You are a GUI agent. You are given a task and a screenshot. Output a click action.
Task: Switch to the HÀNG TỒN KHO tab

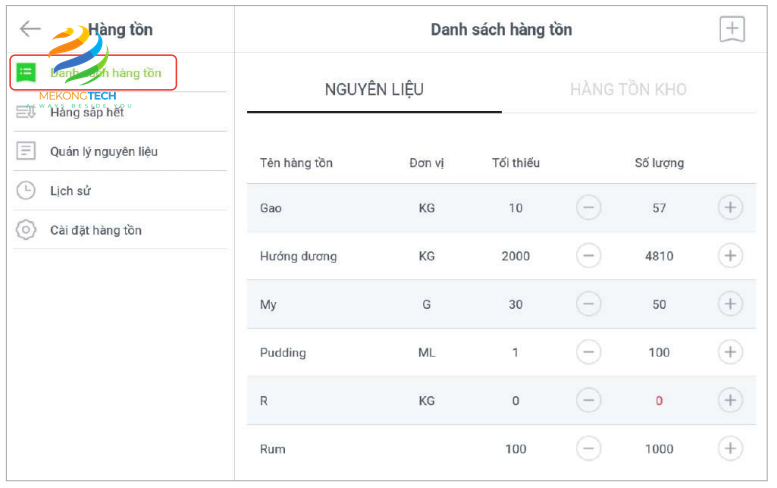click(628, 90)
